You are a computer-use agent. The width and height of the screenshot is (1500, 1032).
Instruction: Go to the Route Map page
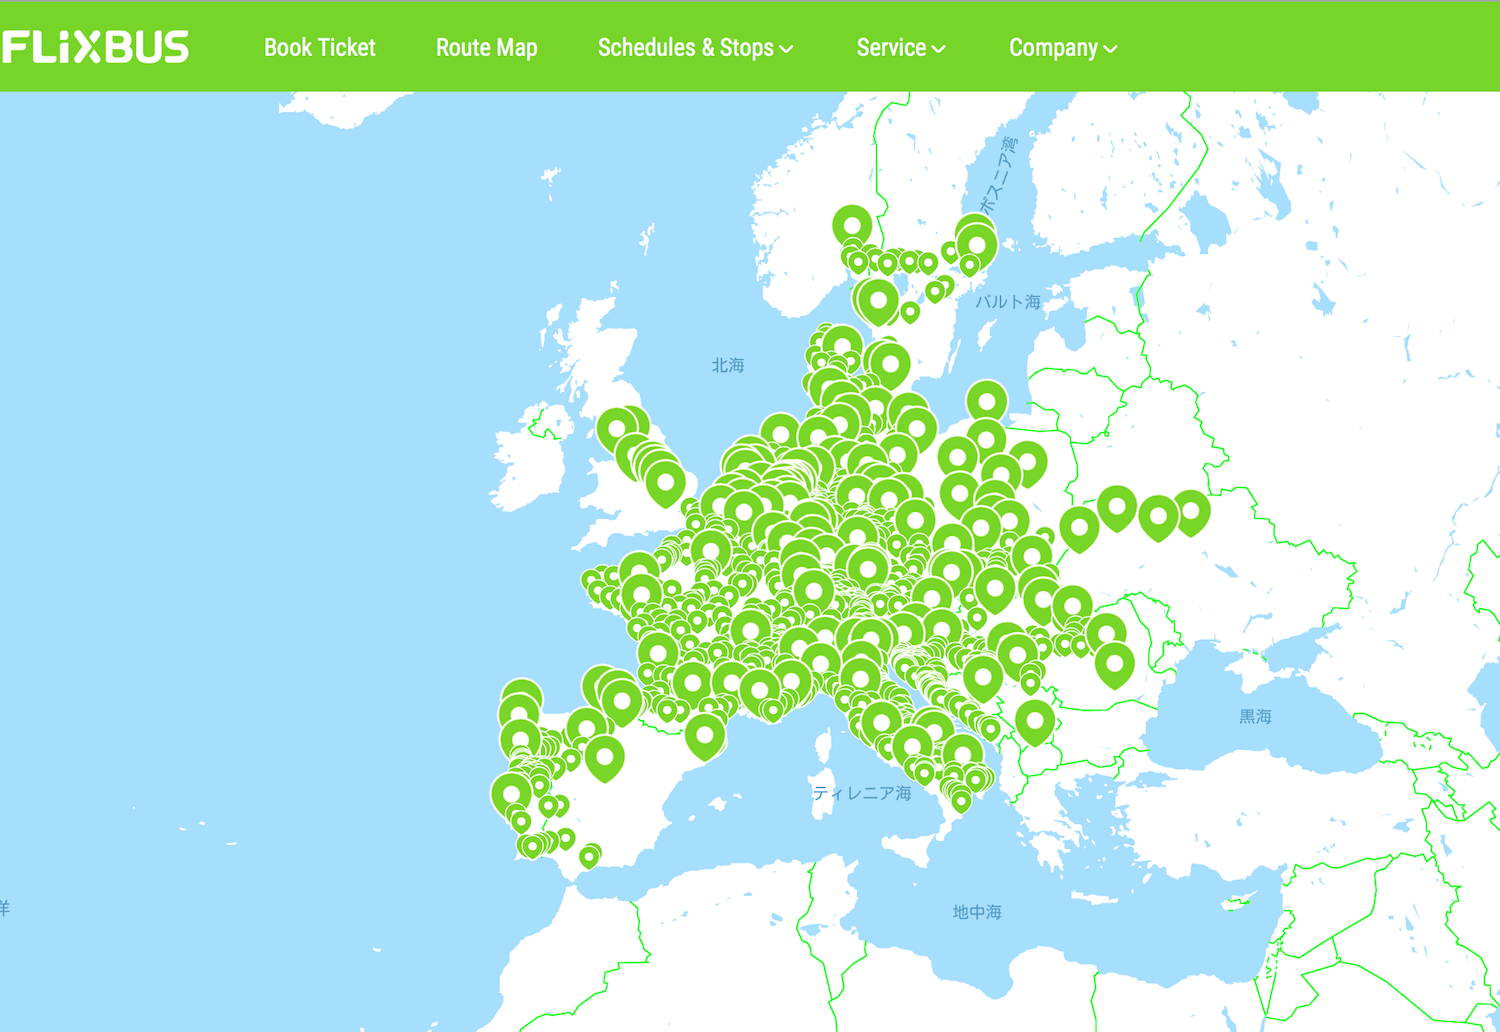[487, 47]
